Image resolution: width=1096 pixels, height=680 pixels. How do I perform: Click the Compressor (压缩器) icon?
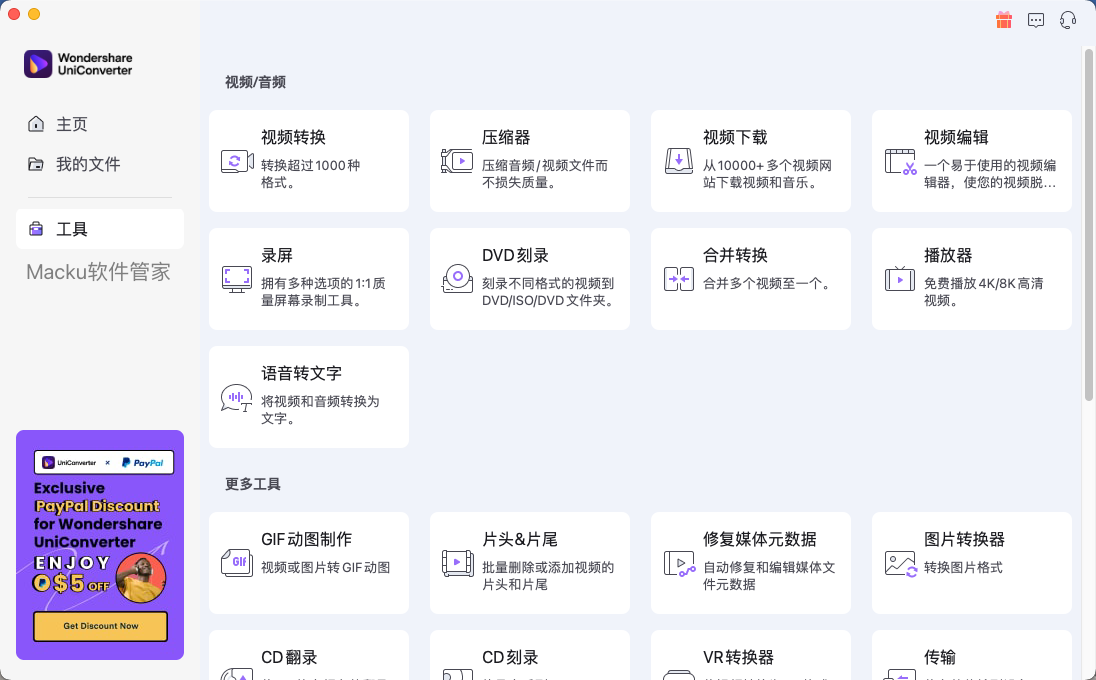click(457, 161)
